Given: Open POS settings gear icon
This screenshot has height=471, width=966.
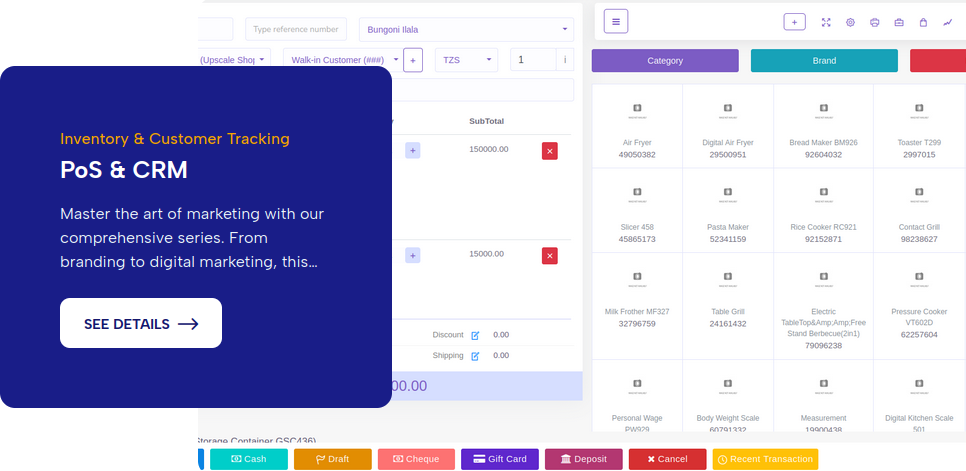Looking at the screenshot, I should (850, 22).
